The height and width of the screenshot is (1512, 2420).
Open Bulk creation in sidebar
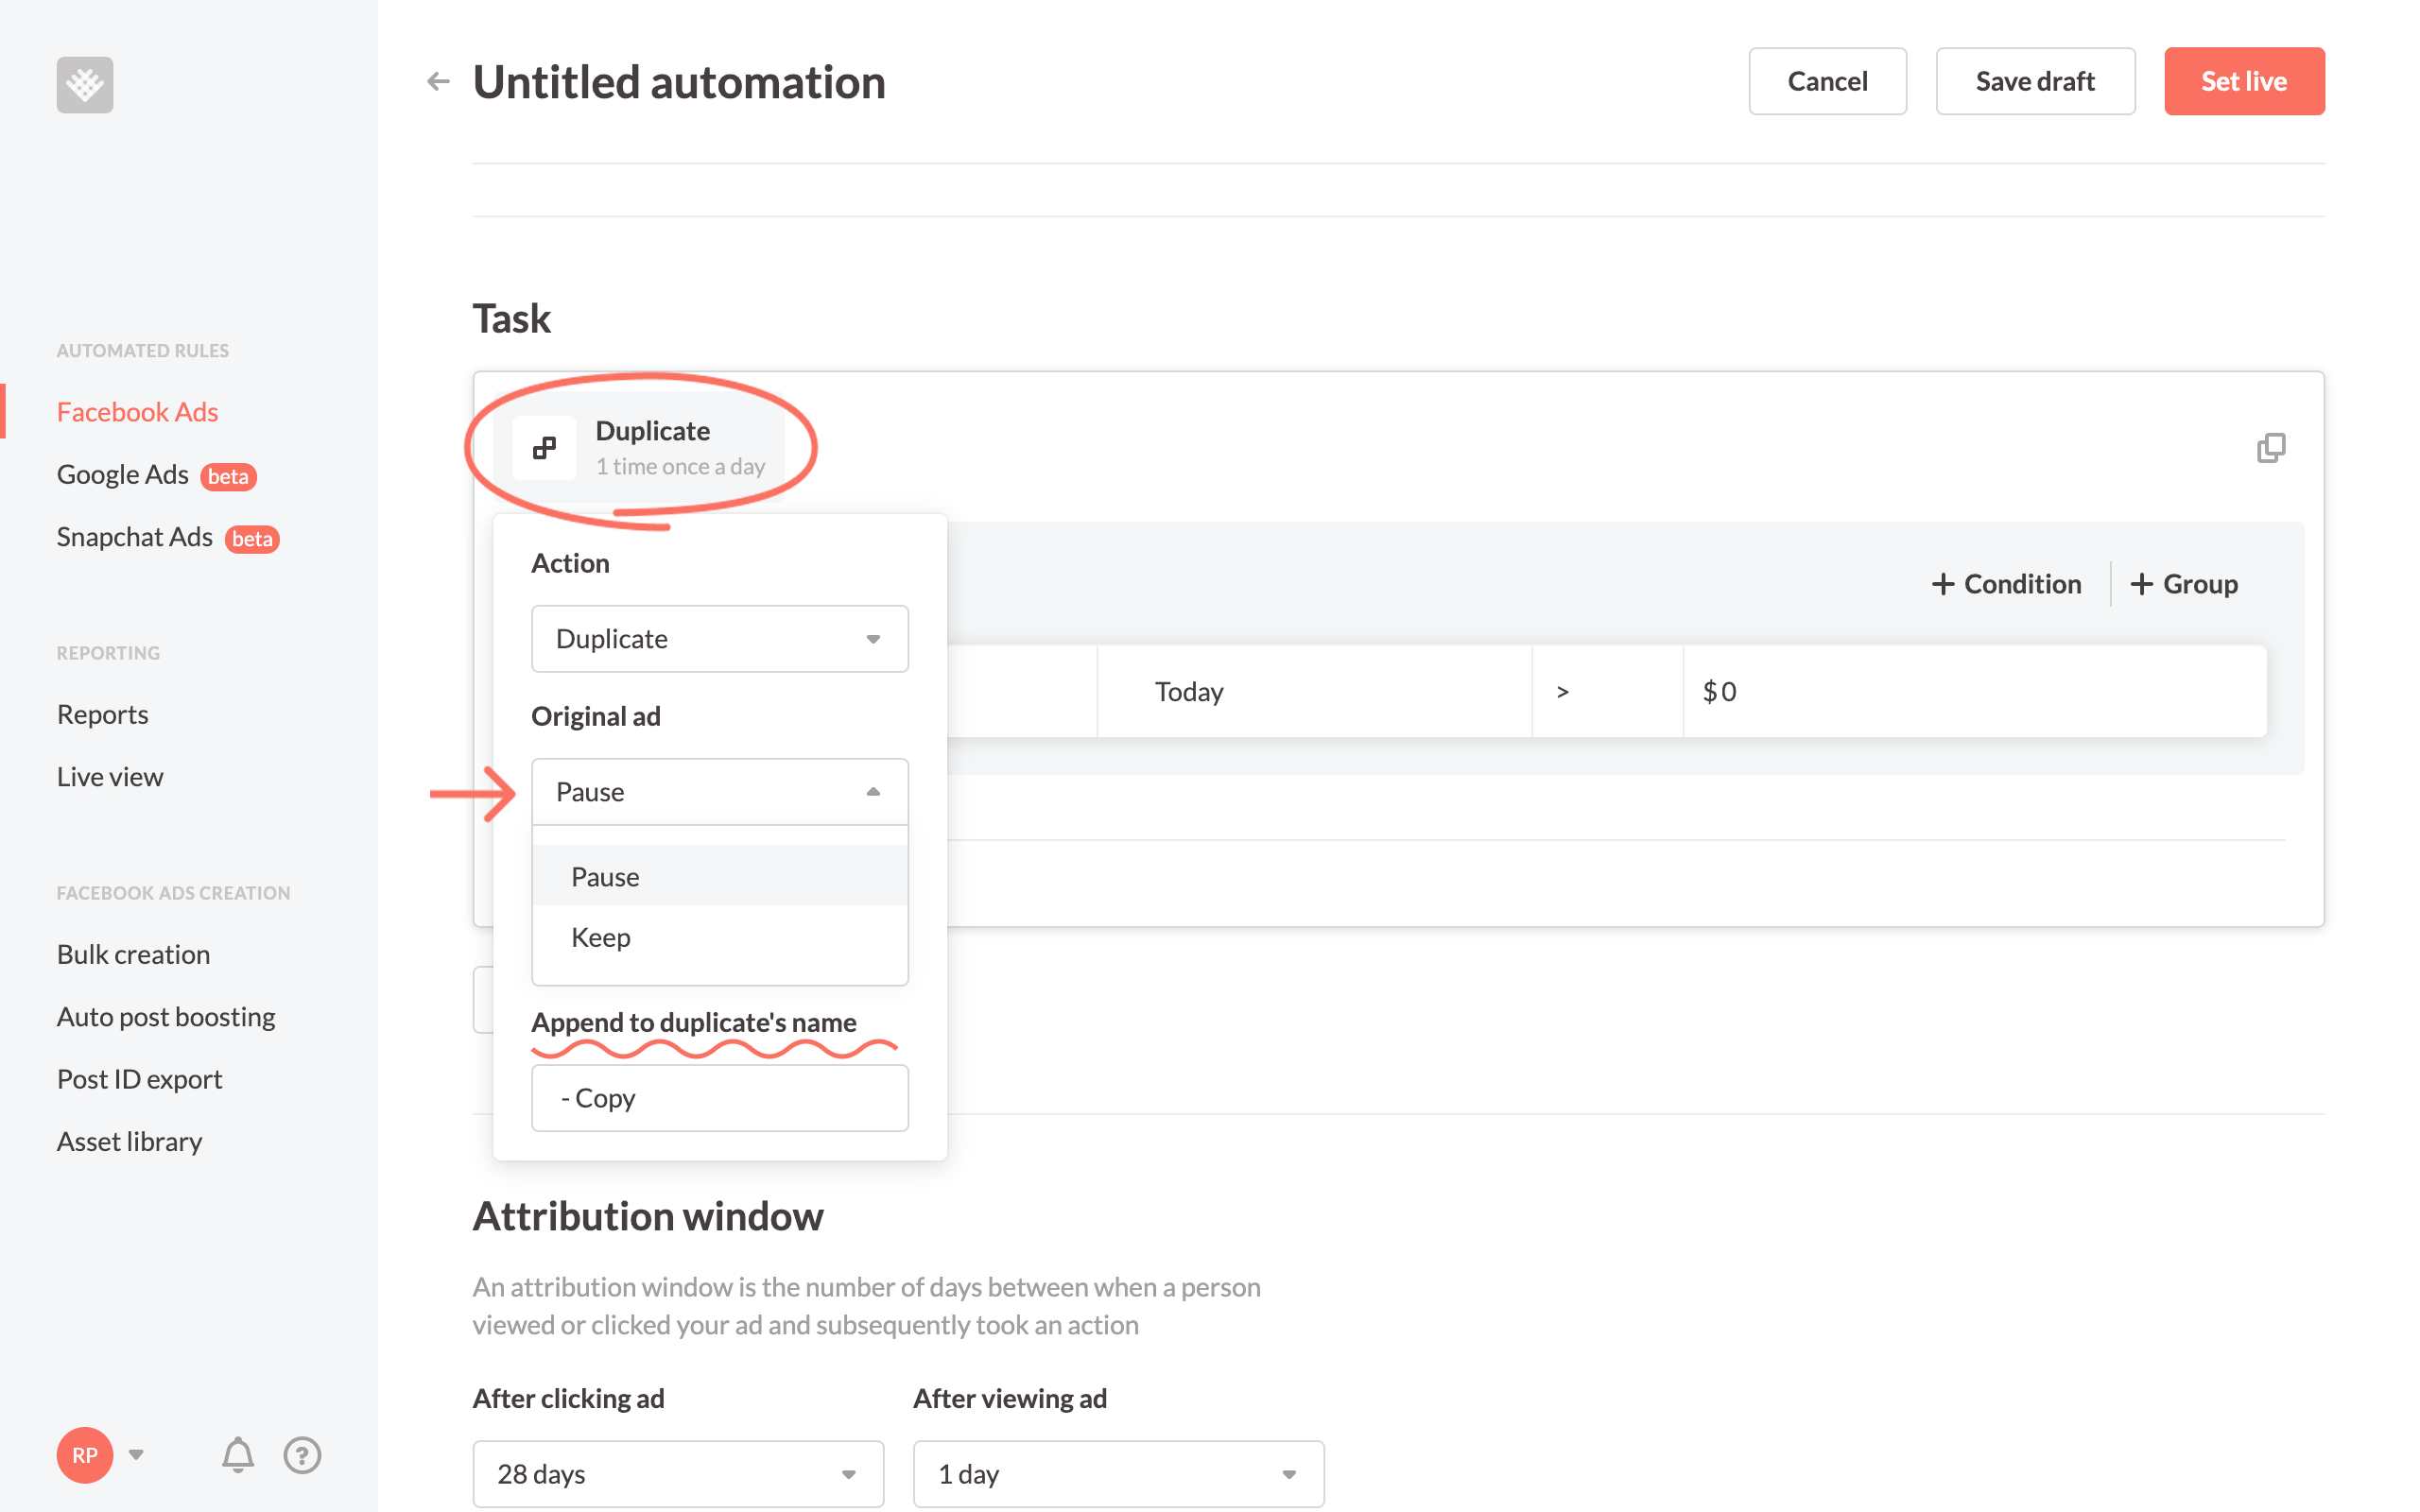(133, 954)
